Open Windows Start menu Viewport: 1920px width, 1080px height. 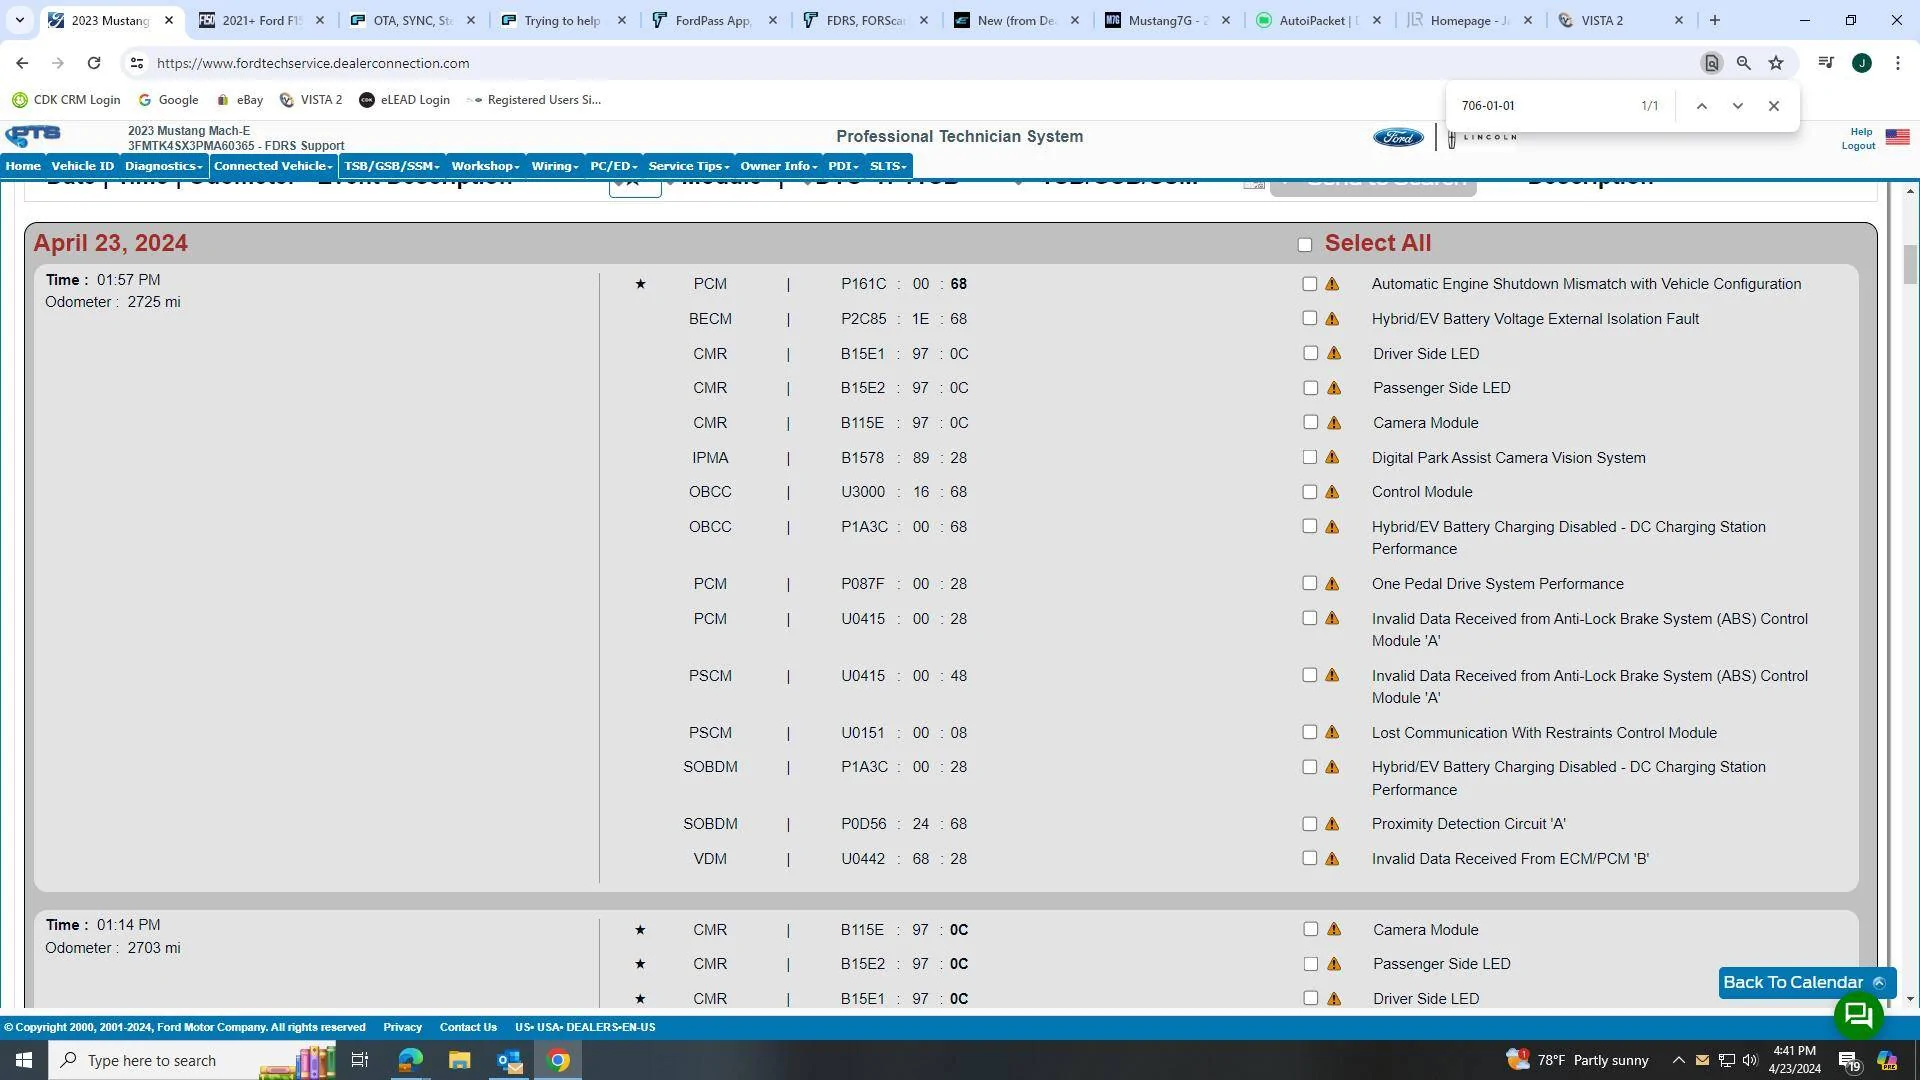pos(24,1060)
